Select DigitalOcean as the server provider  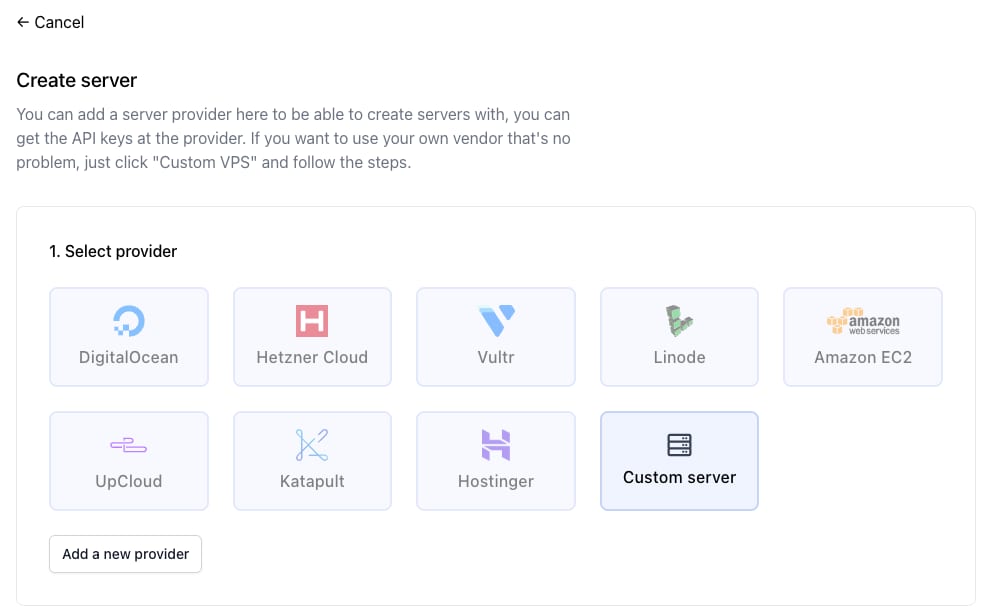[128, 336]
